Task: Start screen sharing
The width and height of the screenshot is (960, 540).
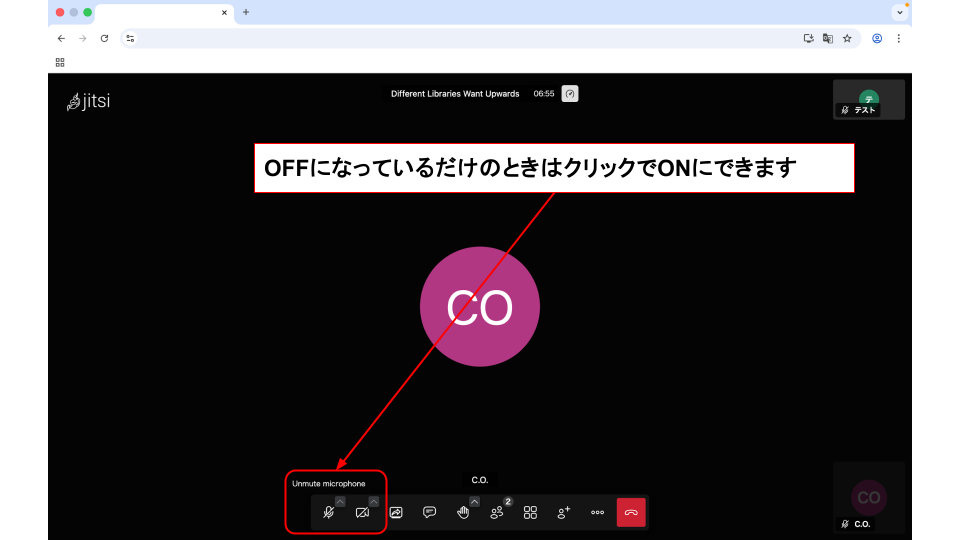Action: 396,512
